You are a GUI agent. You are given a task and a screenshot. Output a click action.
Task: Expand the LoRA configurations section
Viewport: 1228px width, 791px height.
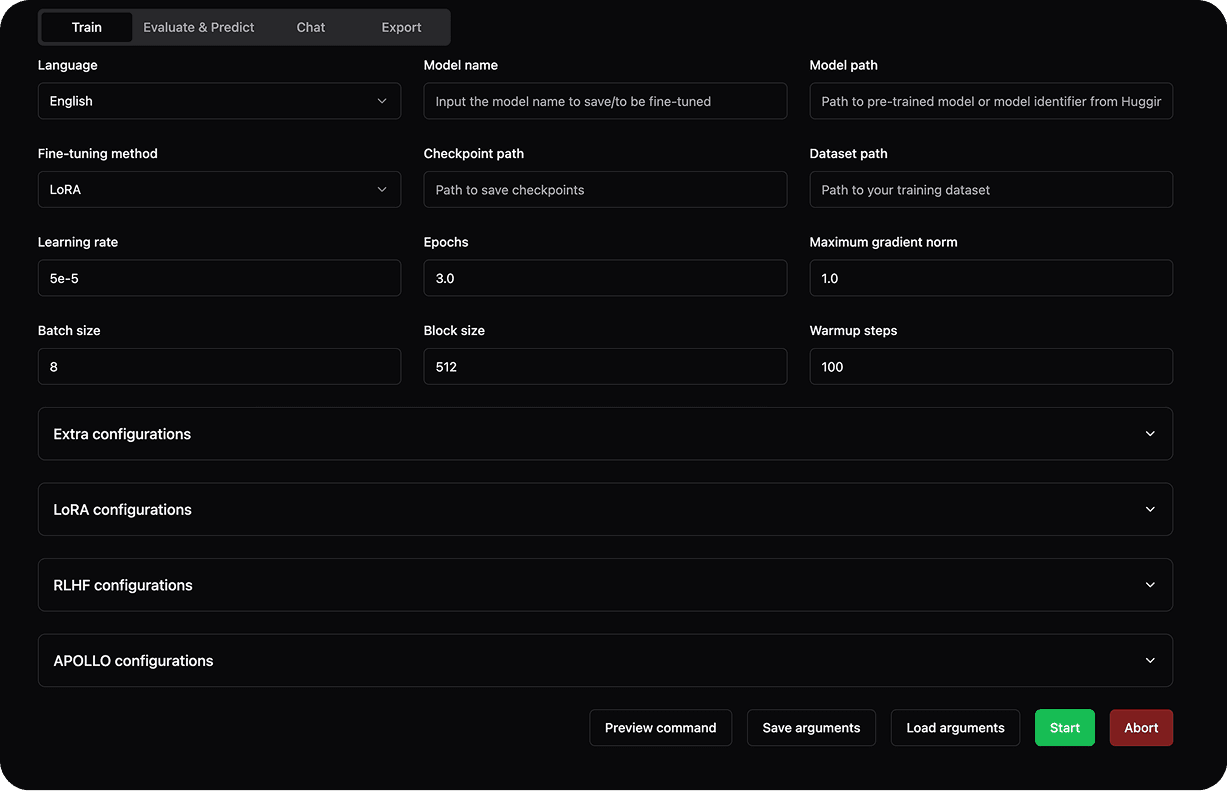point(605,509)
